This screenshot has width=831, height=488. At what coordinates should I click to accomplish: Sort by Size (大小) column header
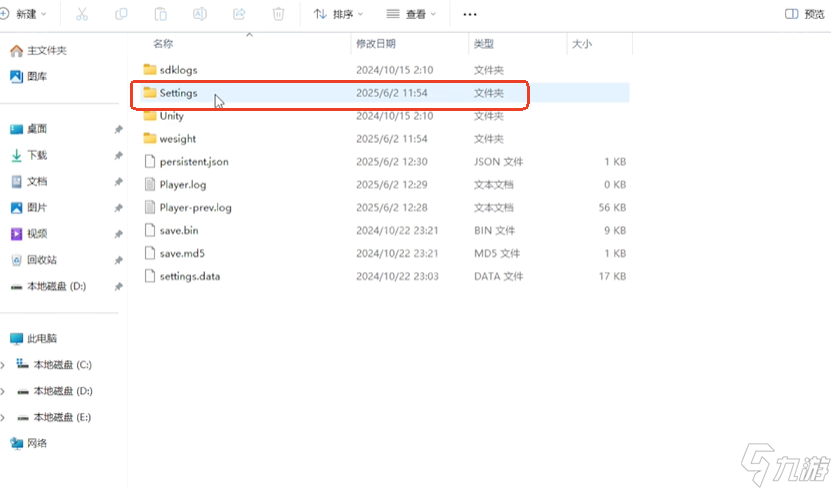pos(581,44)
